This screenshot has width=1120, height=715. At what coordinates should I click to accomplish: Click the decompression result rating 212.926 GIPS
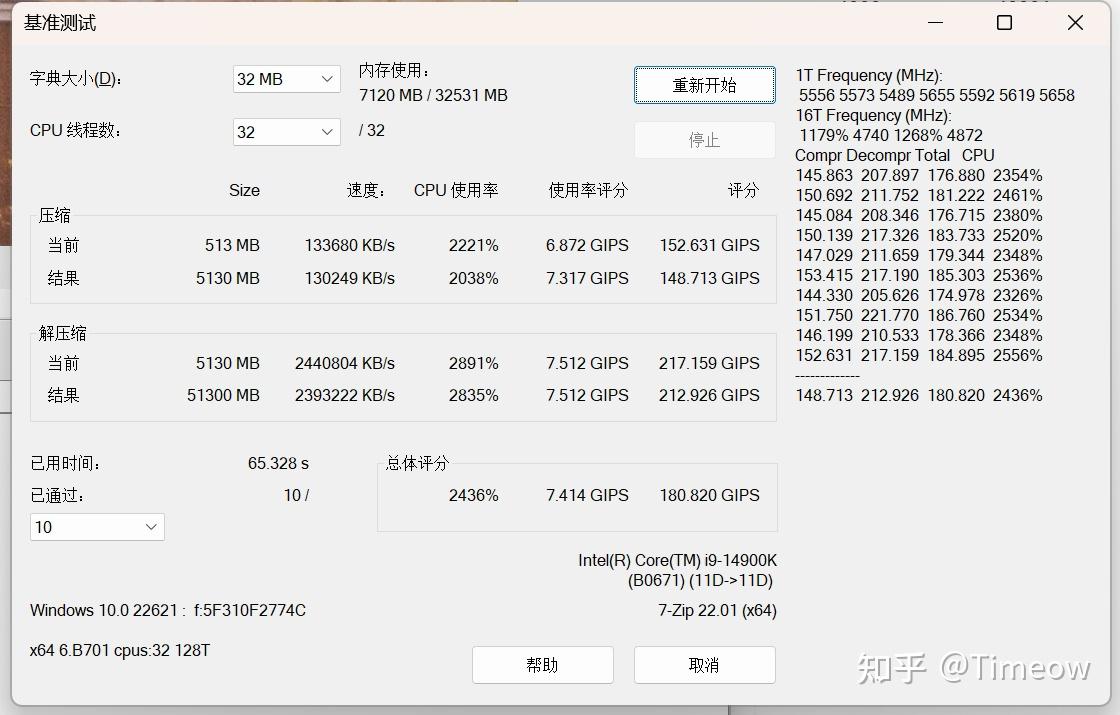click(709, 395)
